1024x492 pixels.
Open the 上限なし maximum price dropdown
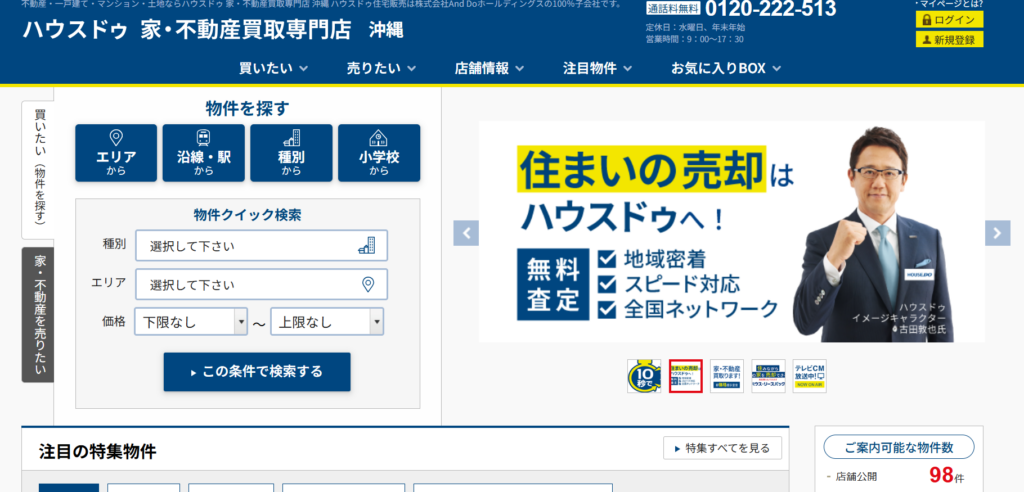click(327, 322)
